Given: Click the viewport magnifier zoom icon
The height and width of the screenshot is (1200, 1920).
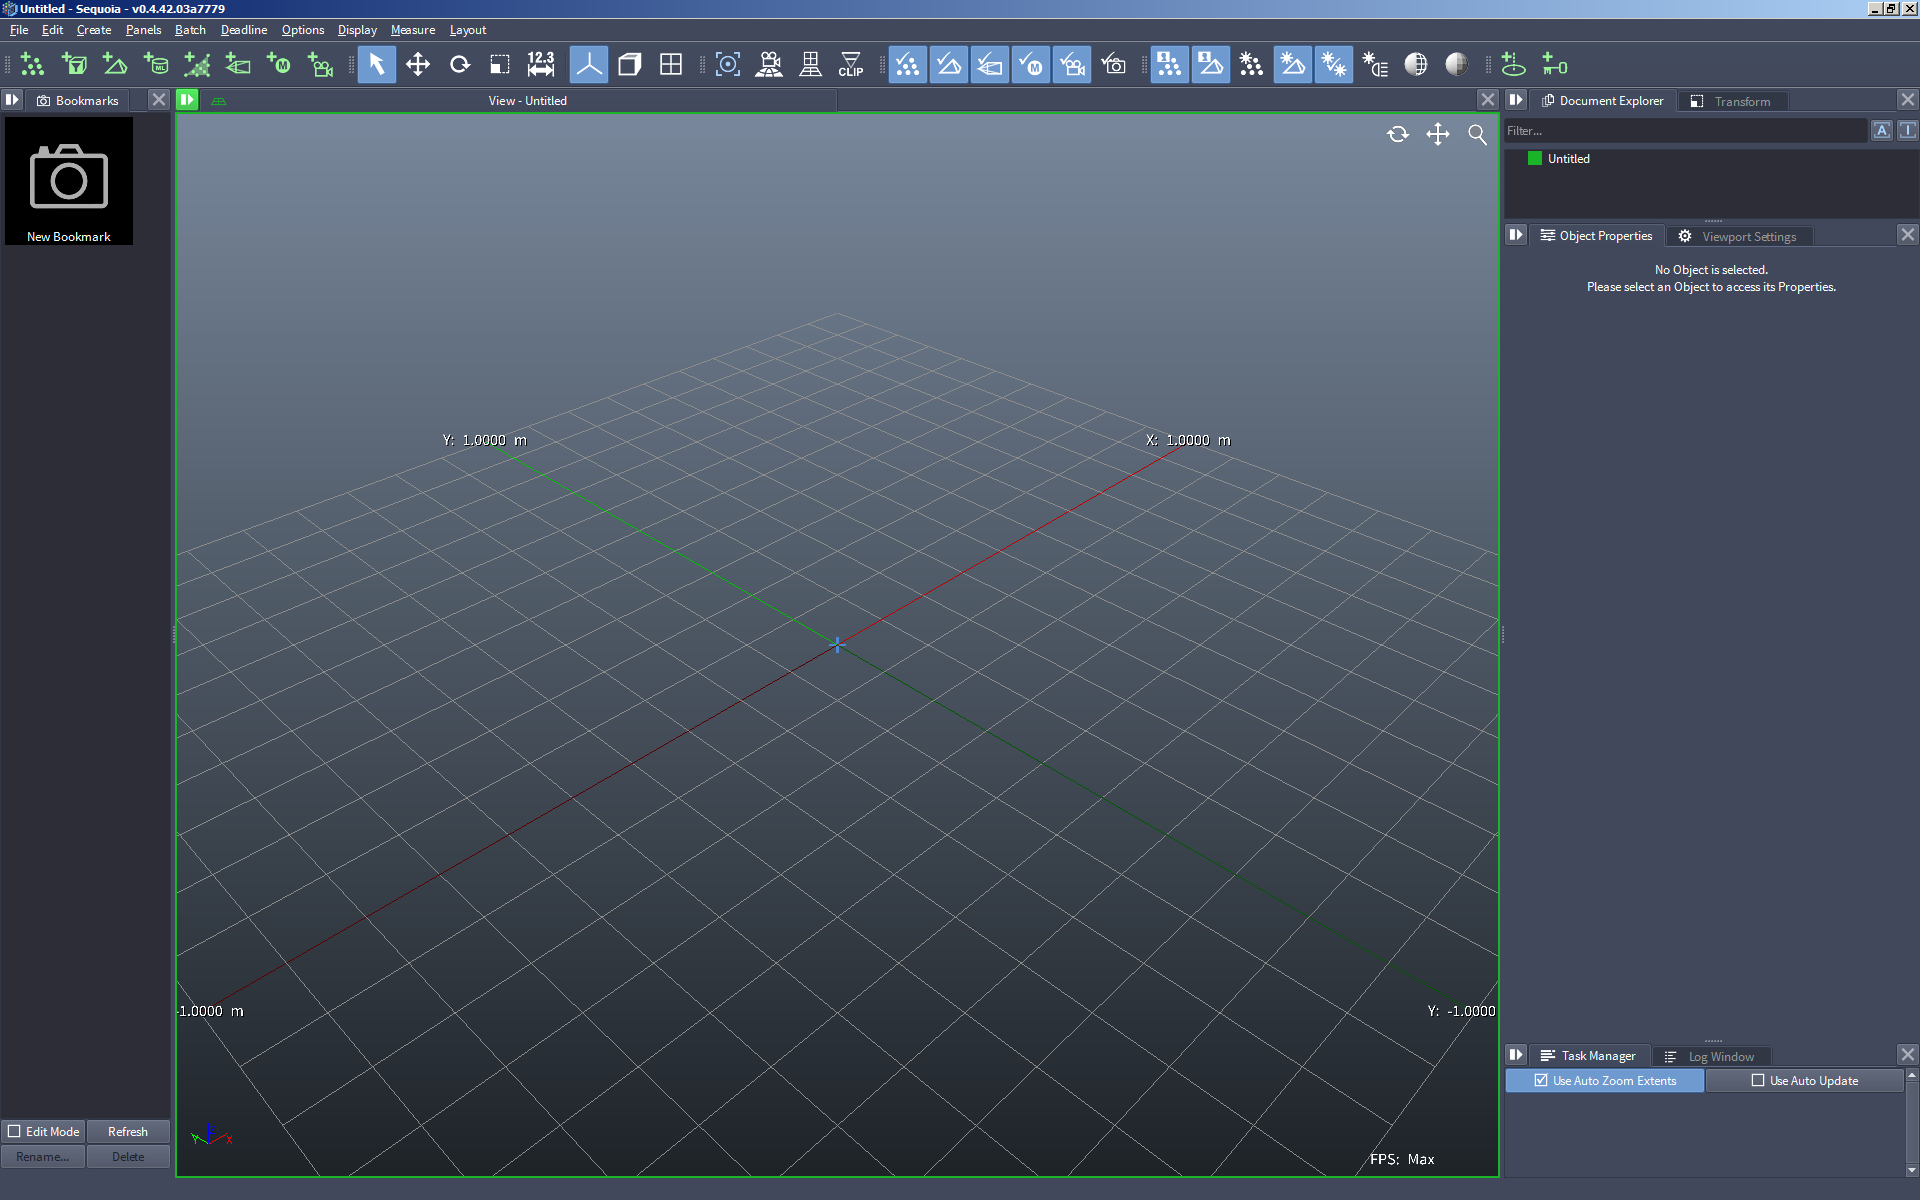Looking at the screenshot, I should (1477, 134).
